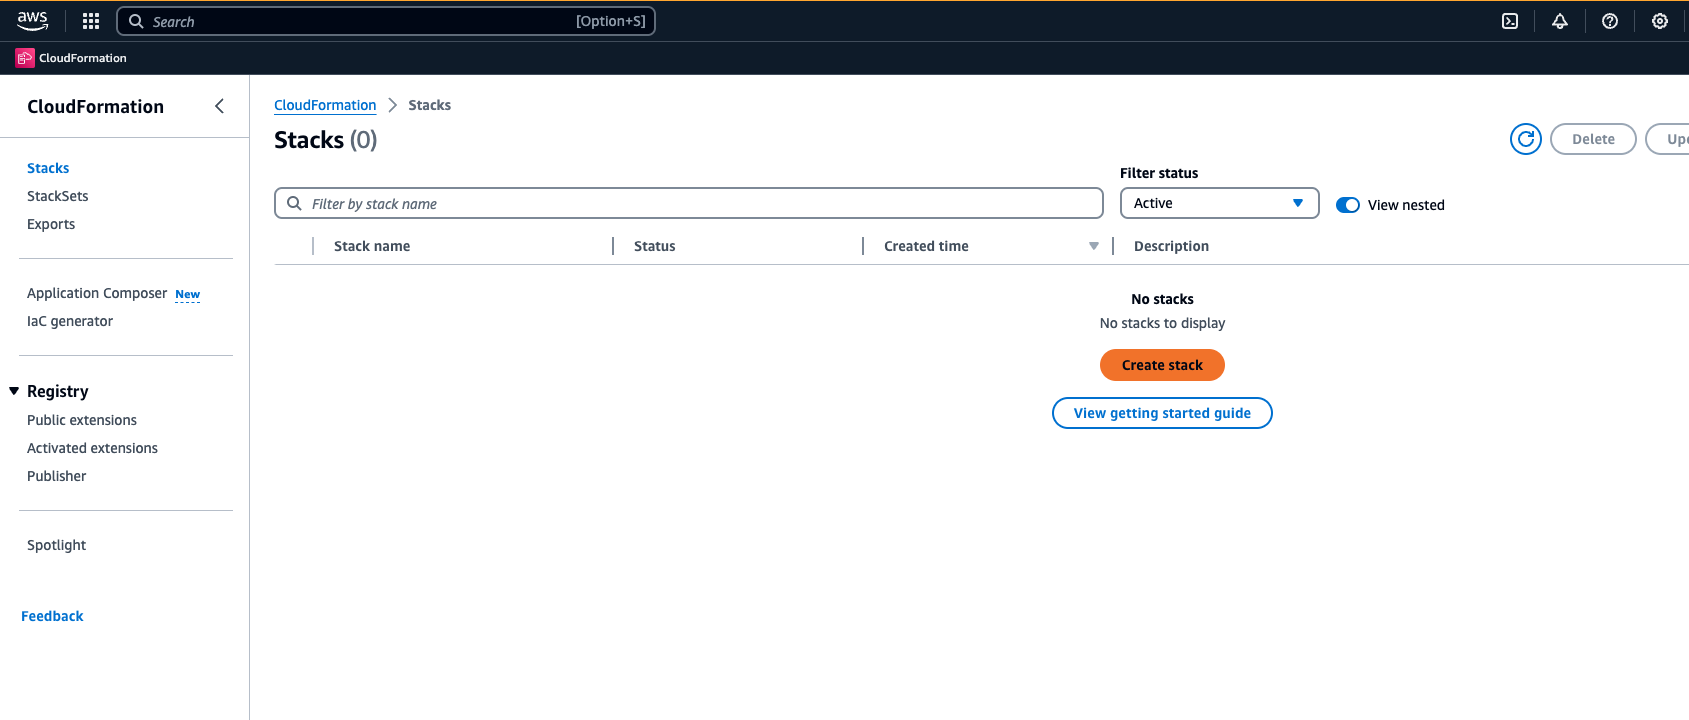Click the orange Create stack button
1689x720 pixels.
[x=1162, y=365]
